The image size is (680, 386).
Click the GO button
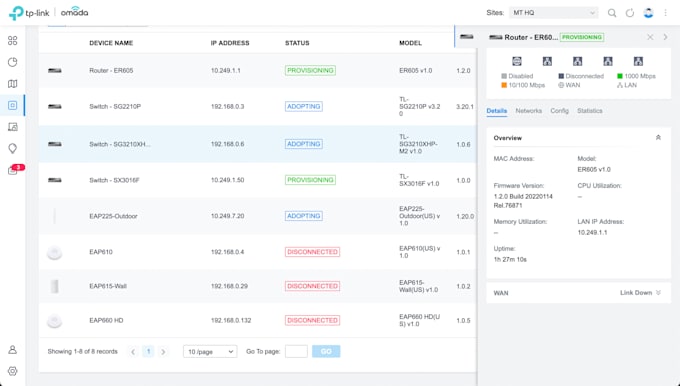click(326, 351)
